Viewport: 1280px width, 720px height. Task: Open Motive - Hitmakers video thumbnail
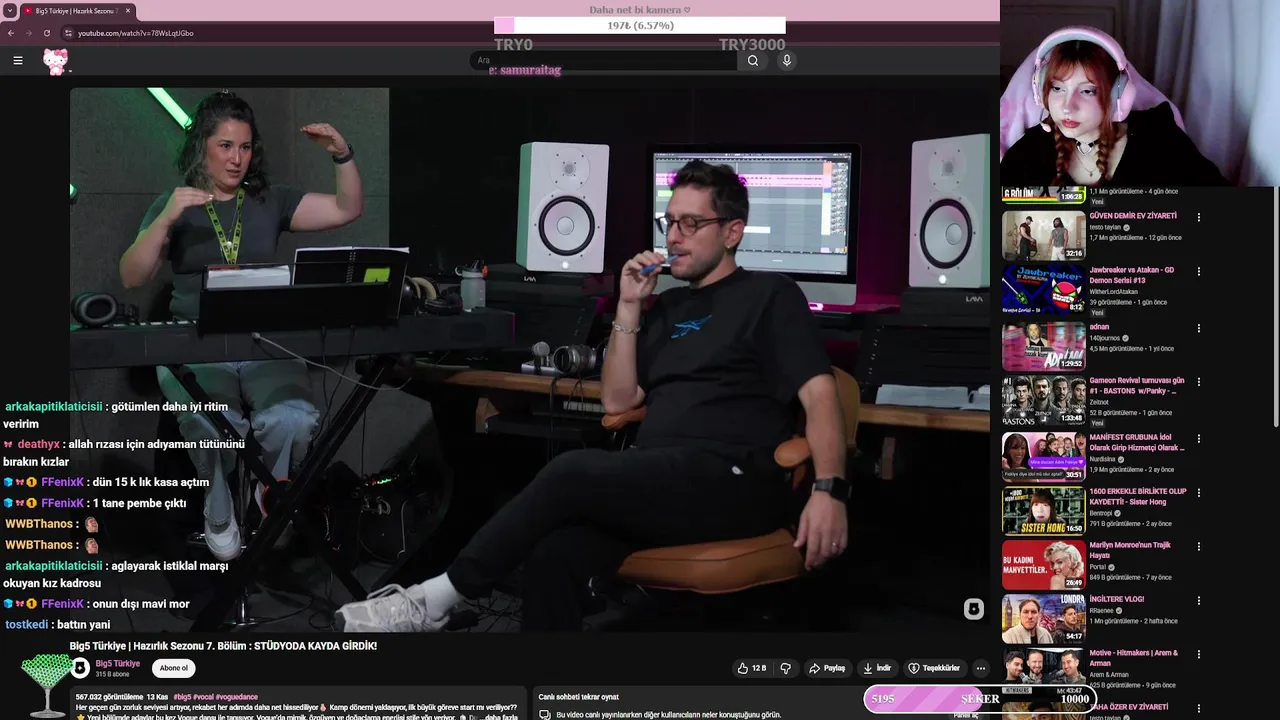coord(1044,668)
